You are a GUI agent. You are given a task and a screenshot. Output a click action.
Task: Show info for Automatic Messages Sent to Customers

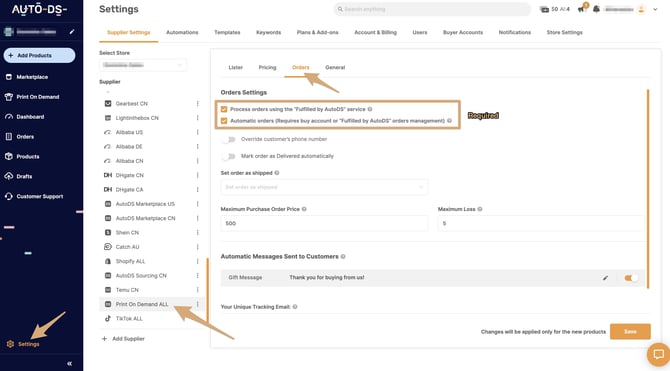tap(343, 256)
